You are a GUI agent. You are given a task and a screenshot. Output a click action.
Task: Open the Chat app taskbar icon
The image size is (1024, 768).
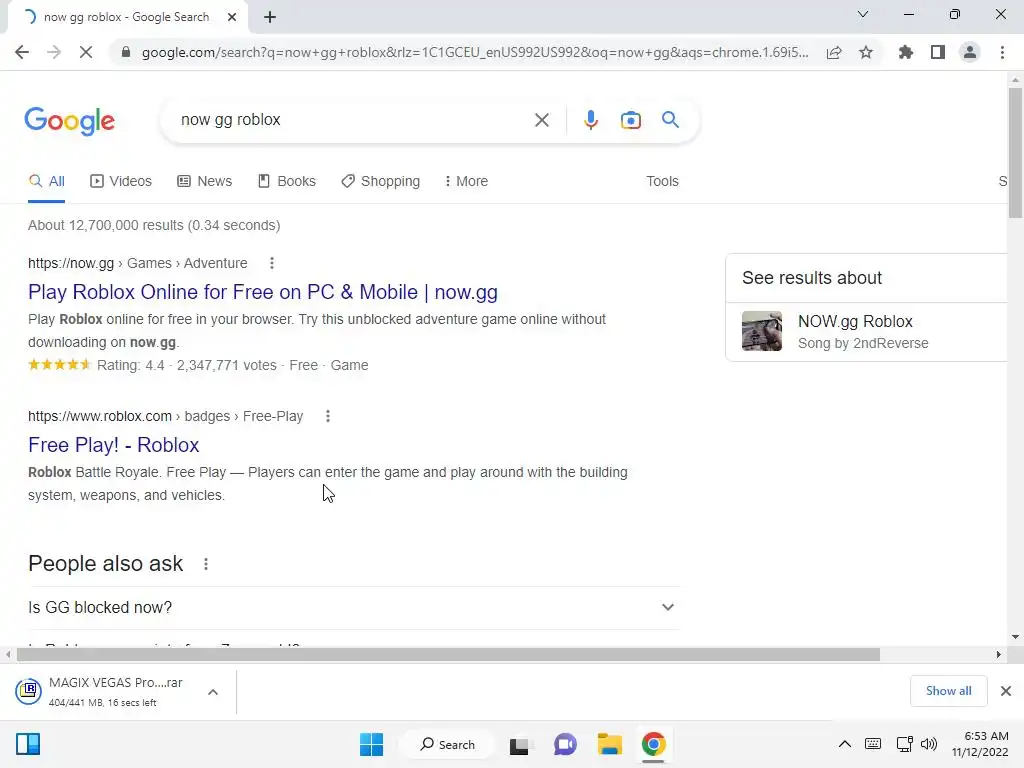[x=565, y=744]
